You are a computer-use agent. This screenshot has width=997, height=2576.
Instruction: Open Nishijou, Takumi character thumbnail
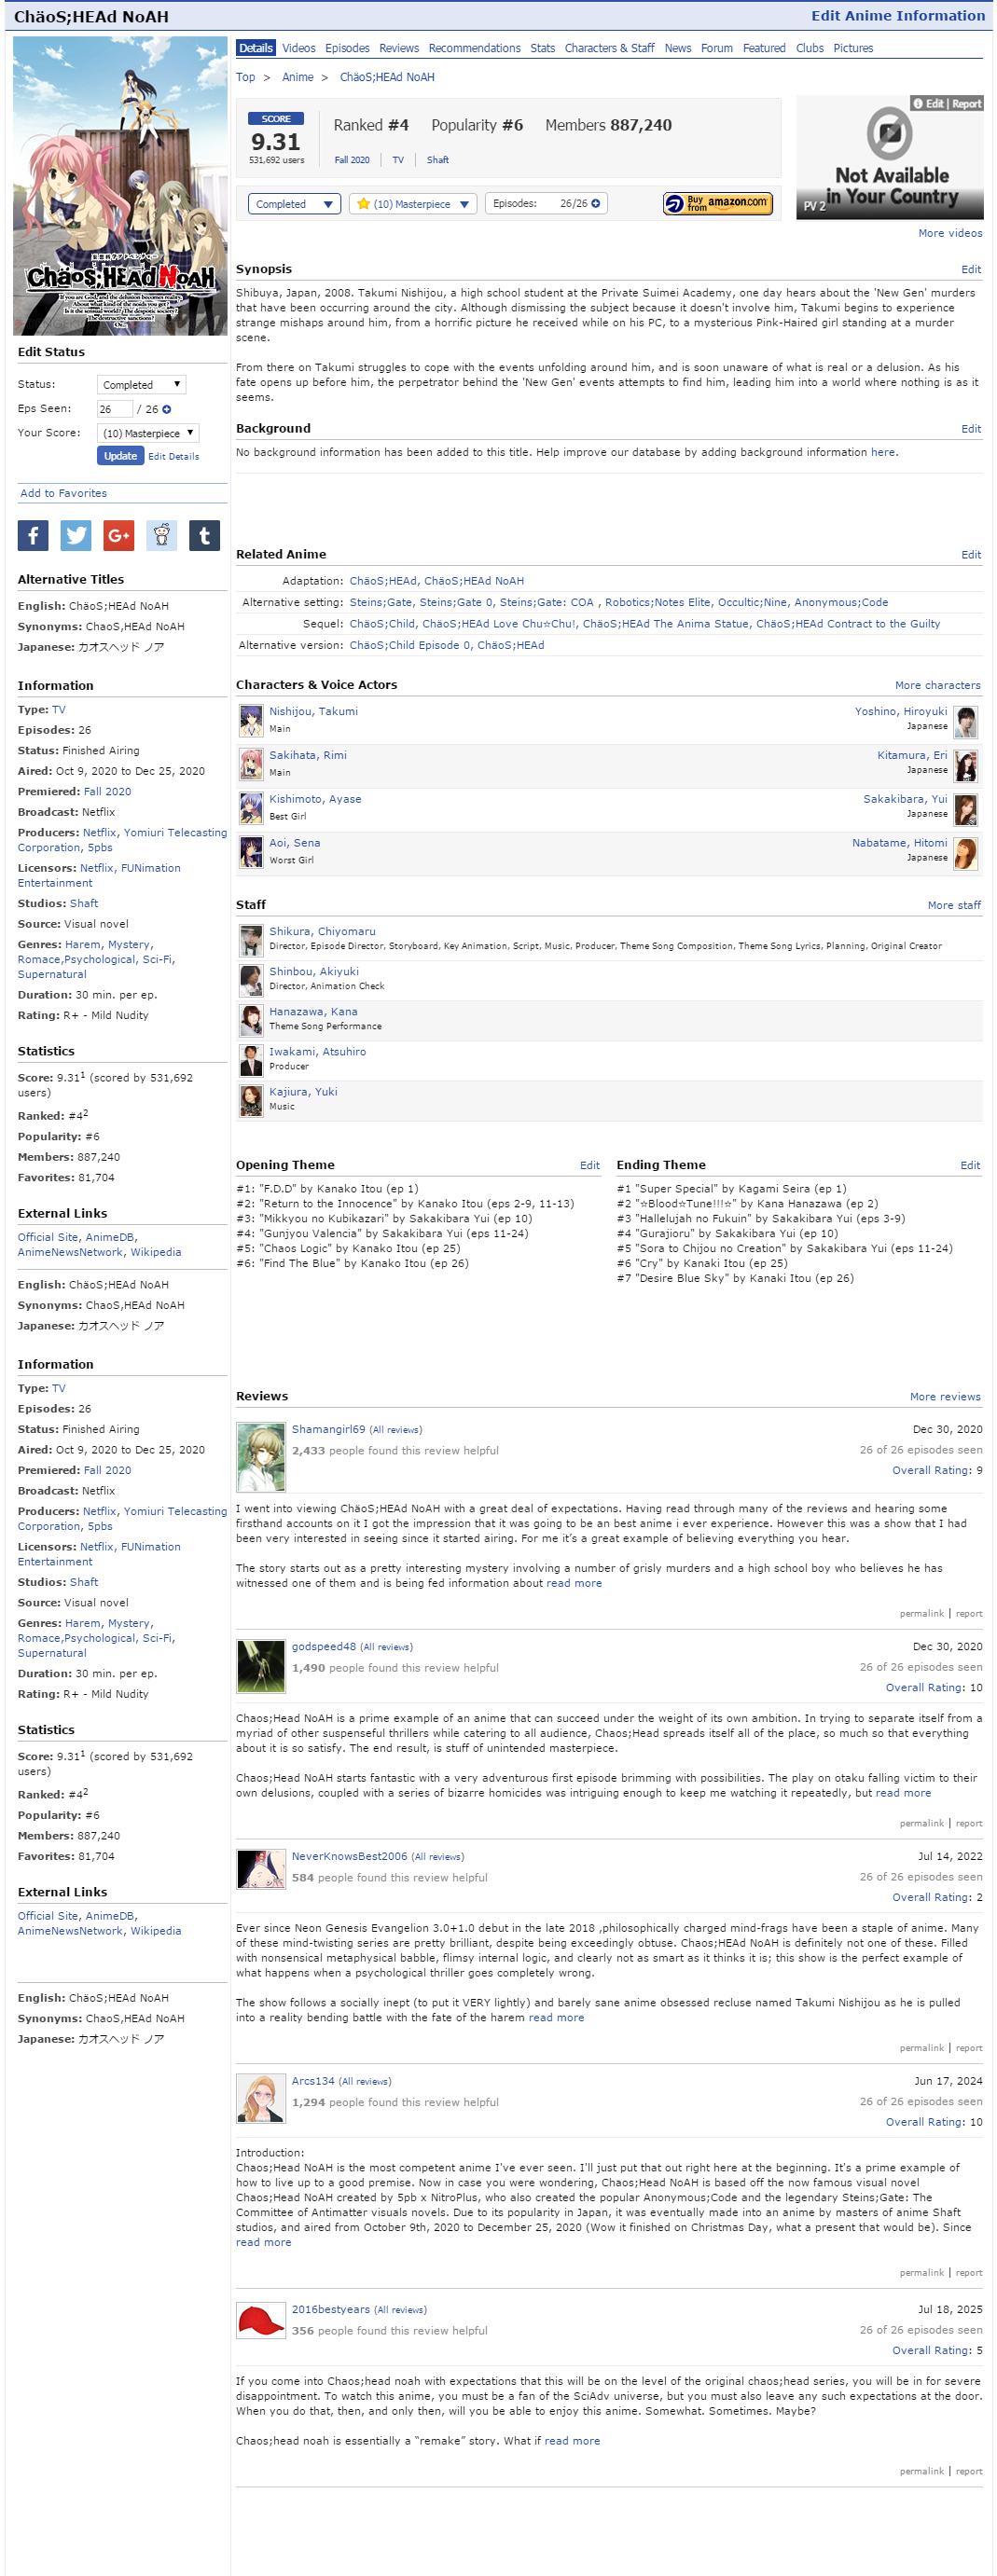[251, 720]
